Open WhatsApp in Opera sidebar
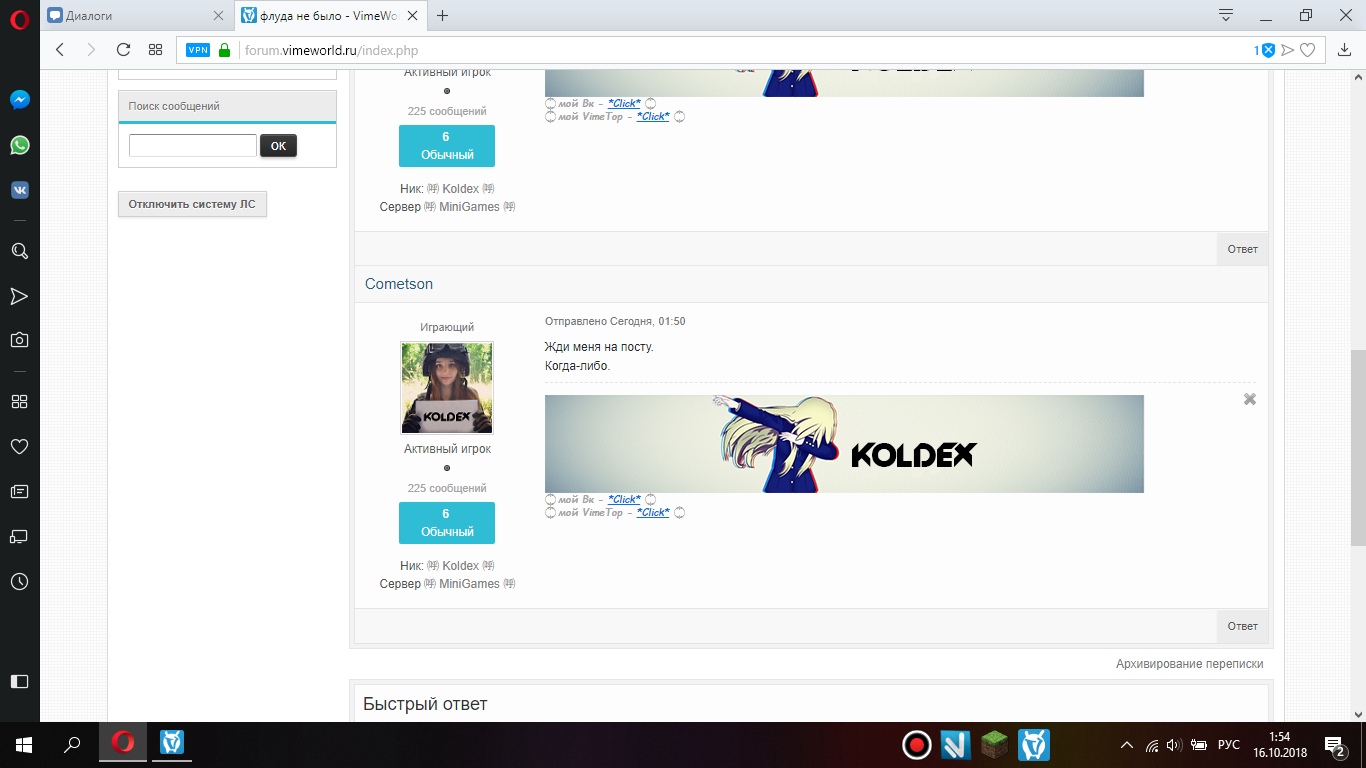The width and height of the screenshot is (1366, 768). (19, 145)
